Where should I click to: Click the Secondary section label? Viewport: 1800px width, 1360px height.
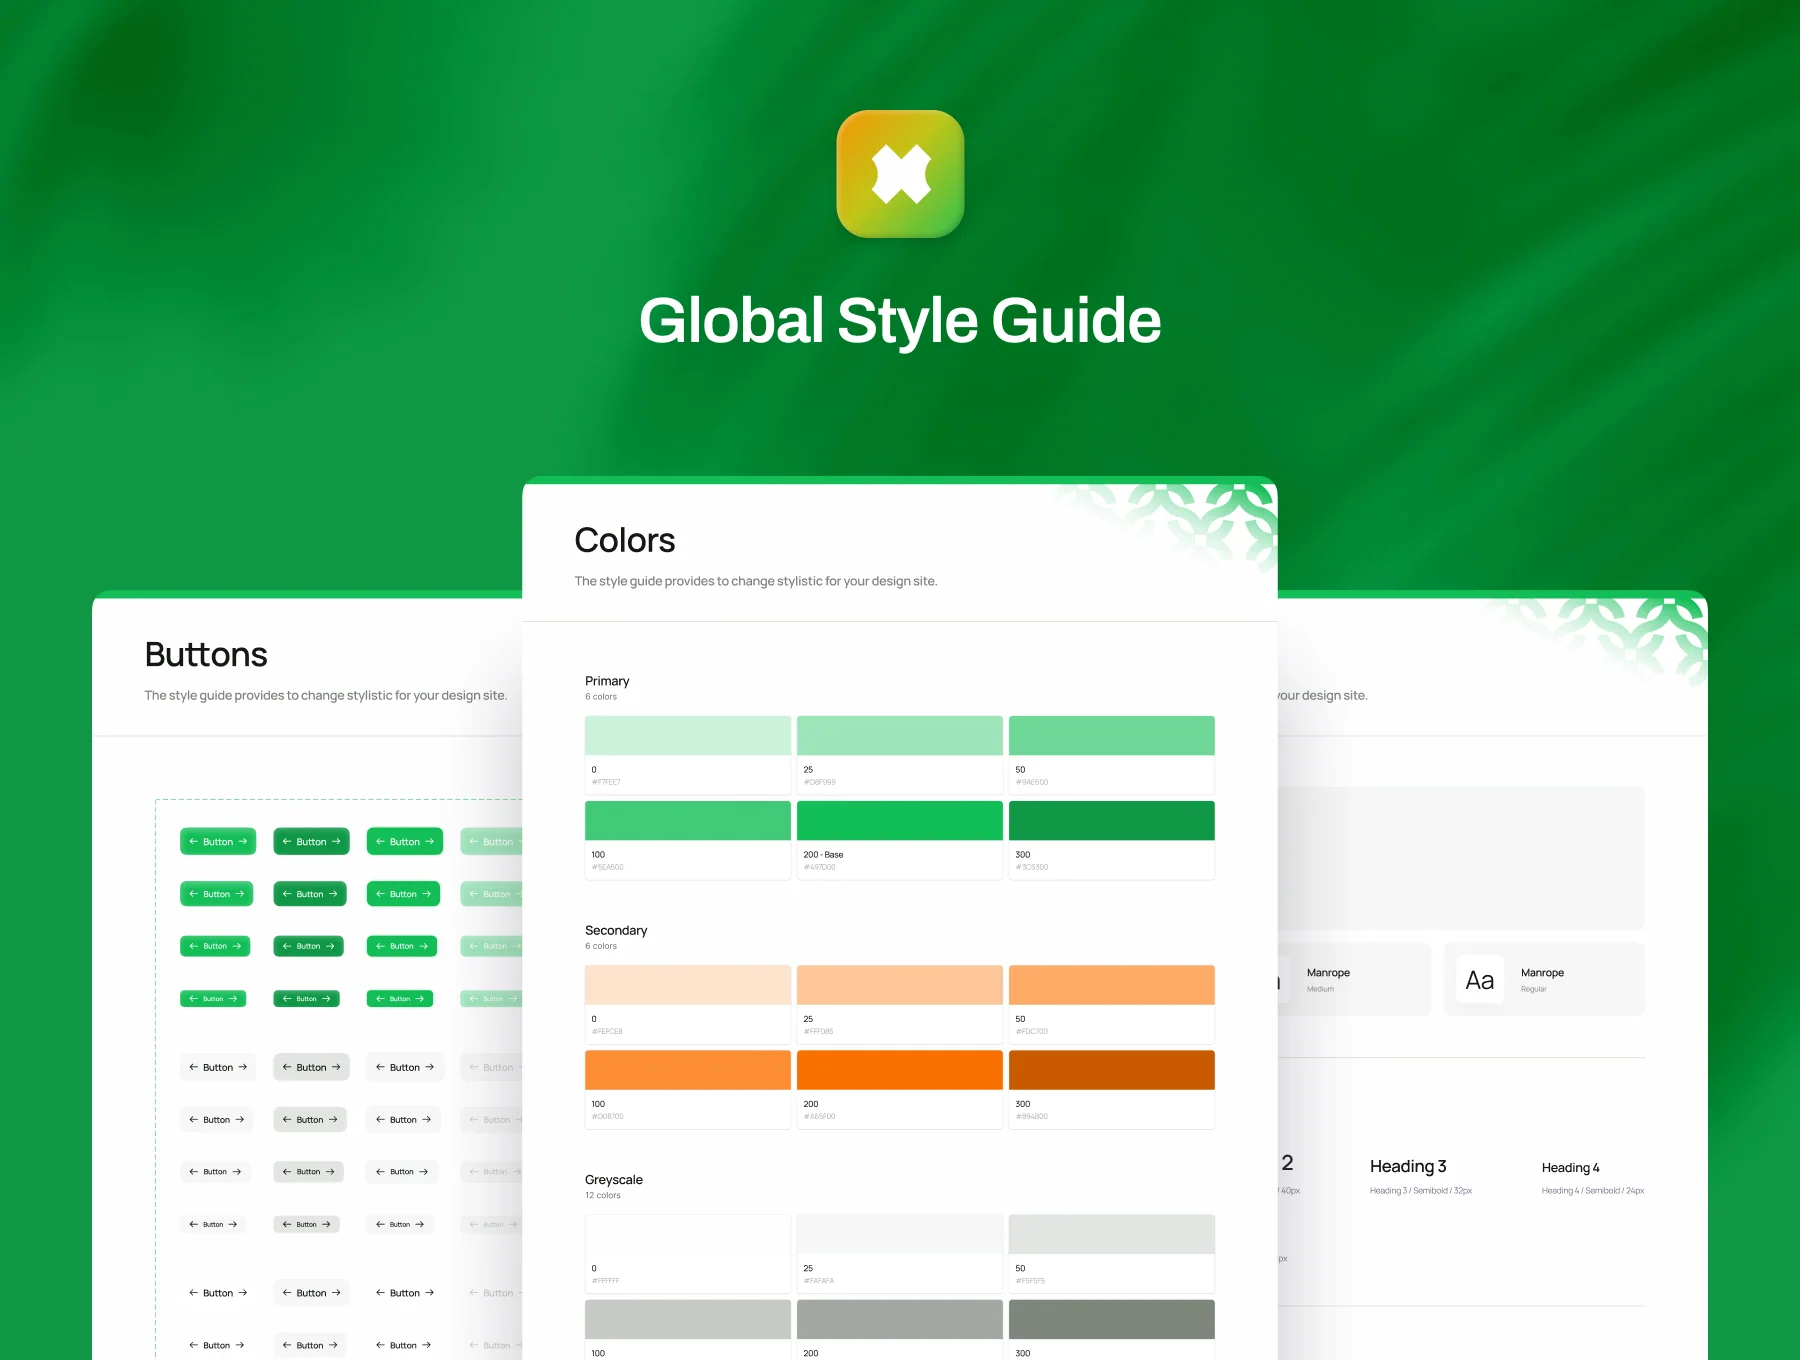616,930
